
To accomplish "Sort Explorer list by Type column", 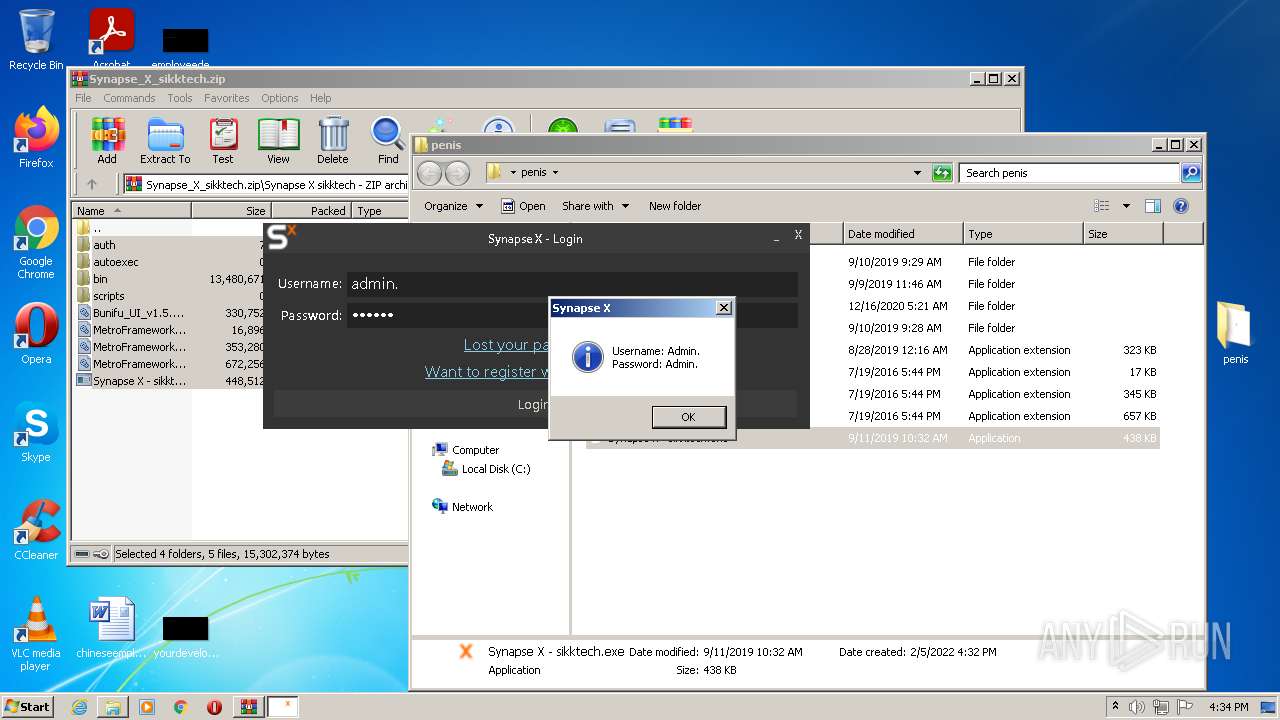I will [x=1023, y=234].
